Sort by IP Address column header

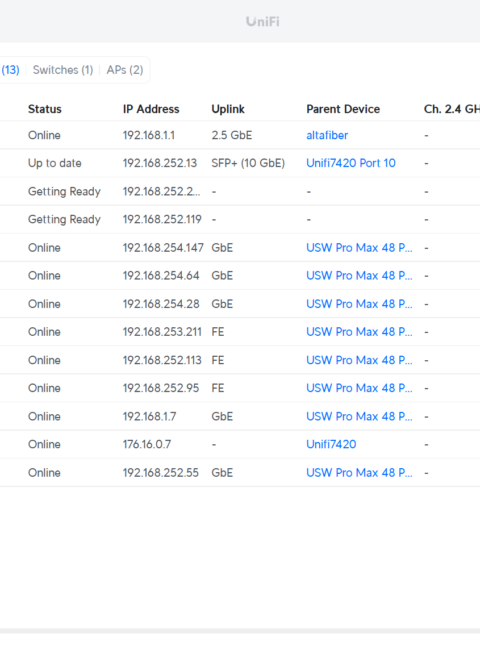click(151, 109)
